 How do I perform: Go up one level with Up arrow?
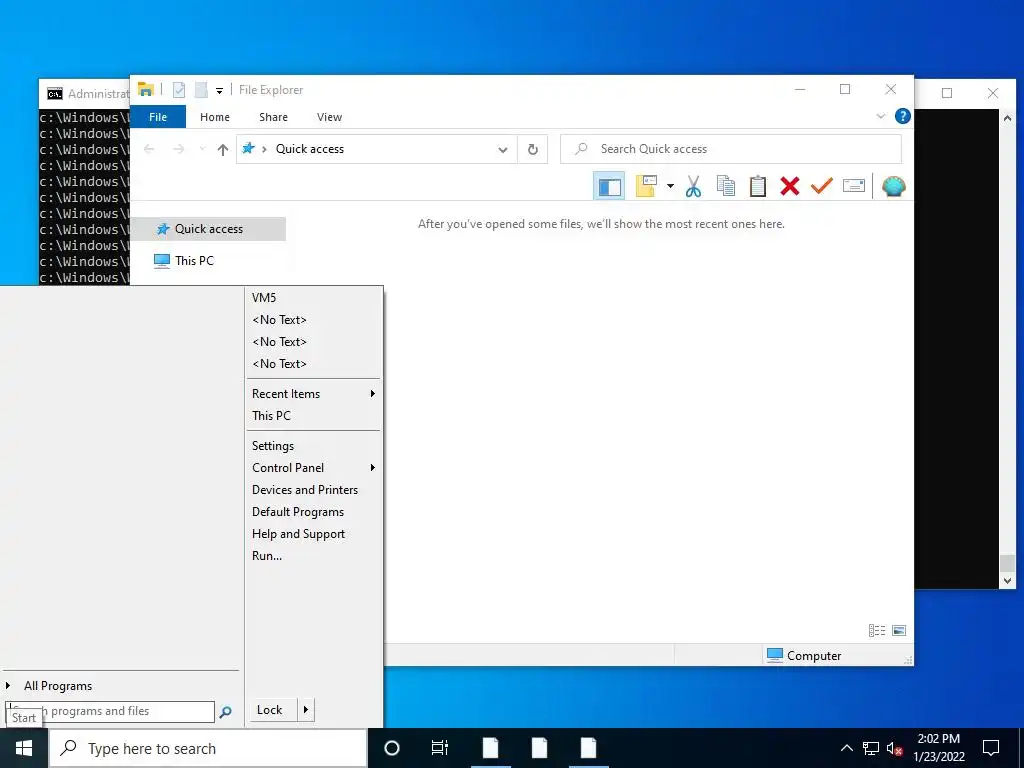click(223, 150)
